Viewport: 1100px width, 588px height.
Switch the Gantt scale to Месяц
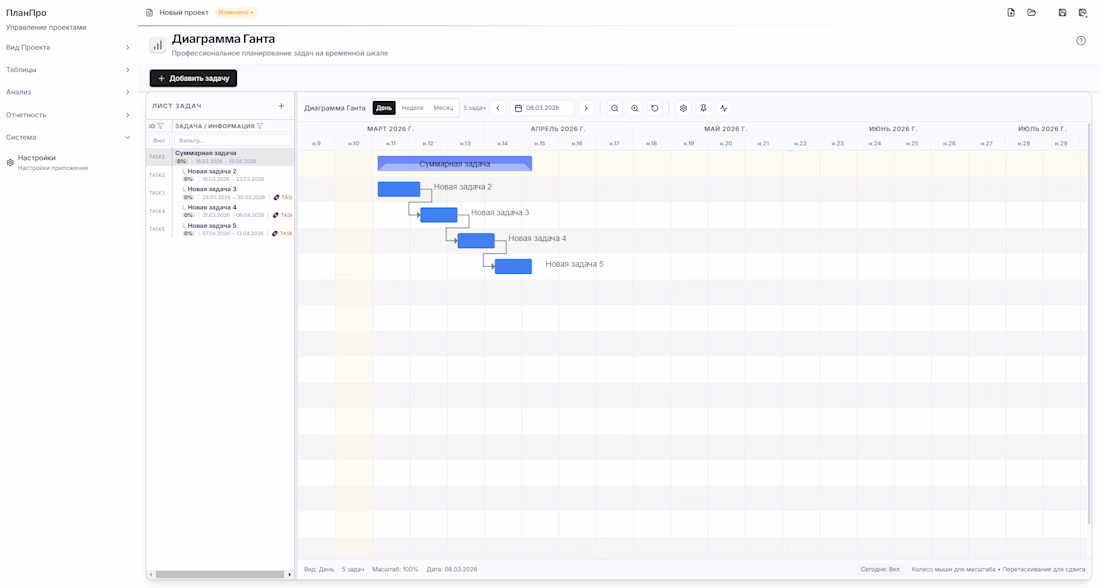443,108
